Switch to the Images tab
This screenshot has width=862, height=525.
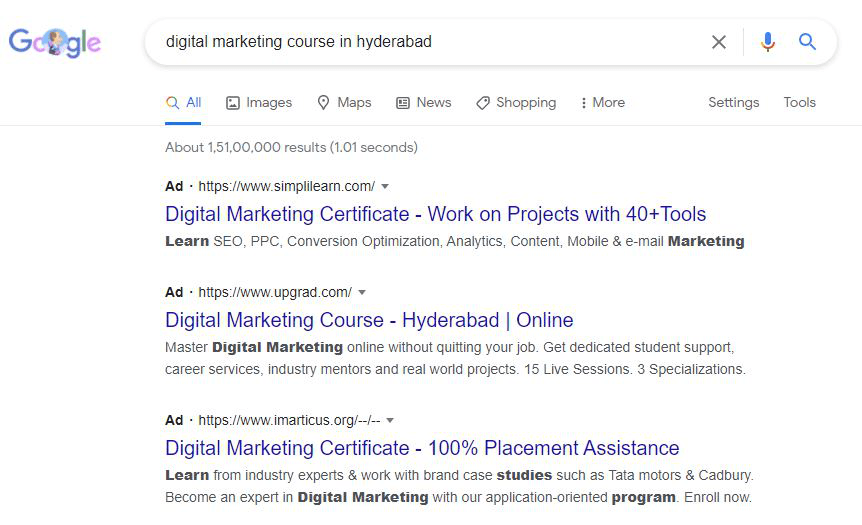point(259,103)
